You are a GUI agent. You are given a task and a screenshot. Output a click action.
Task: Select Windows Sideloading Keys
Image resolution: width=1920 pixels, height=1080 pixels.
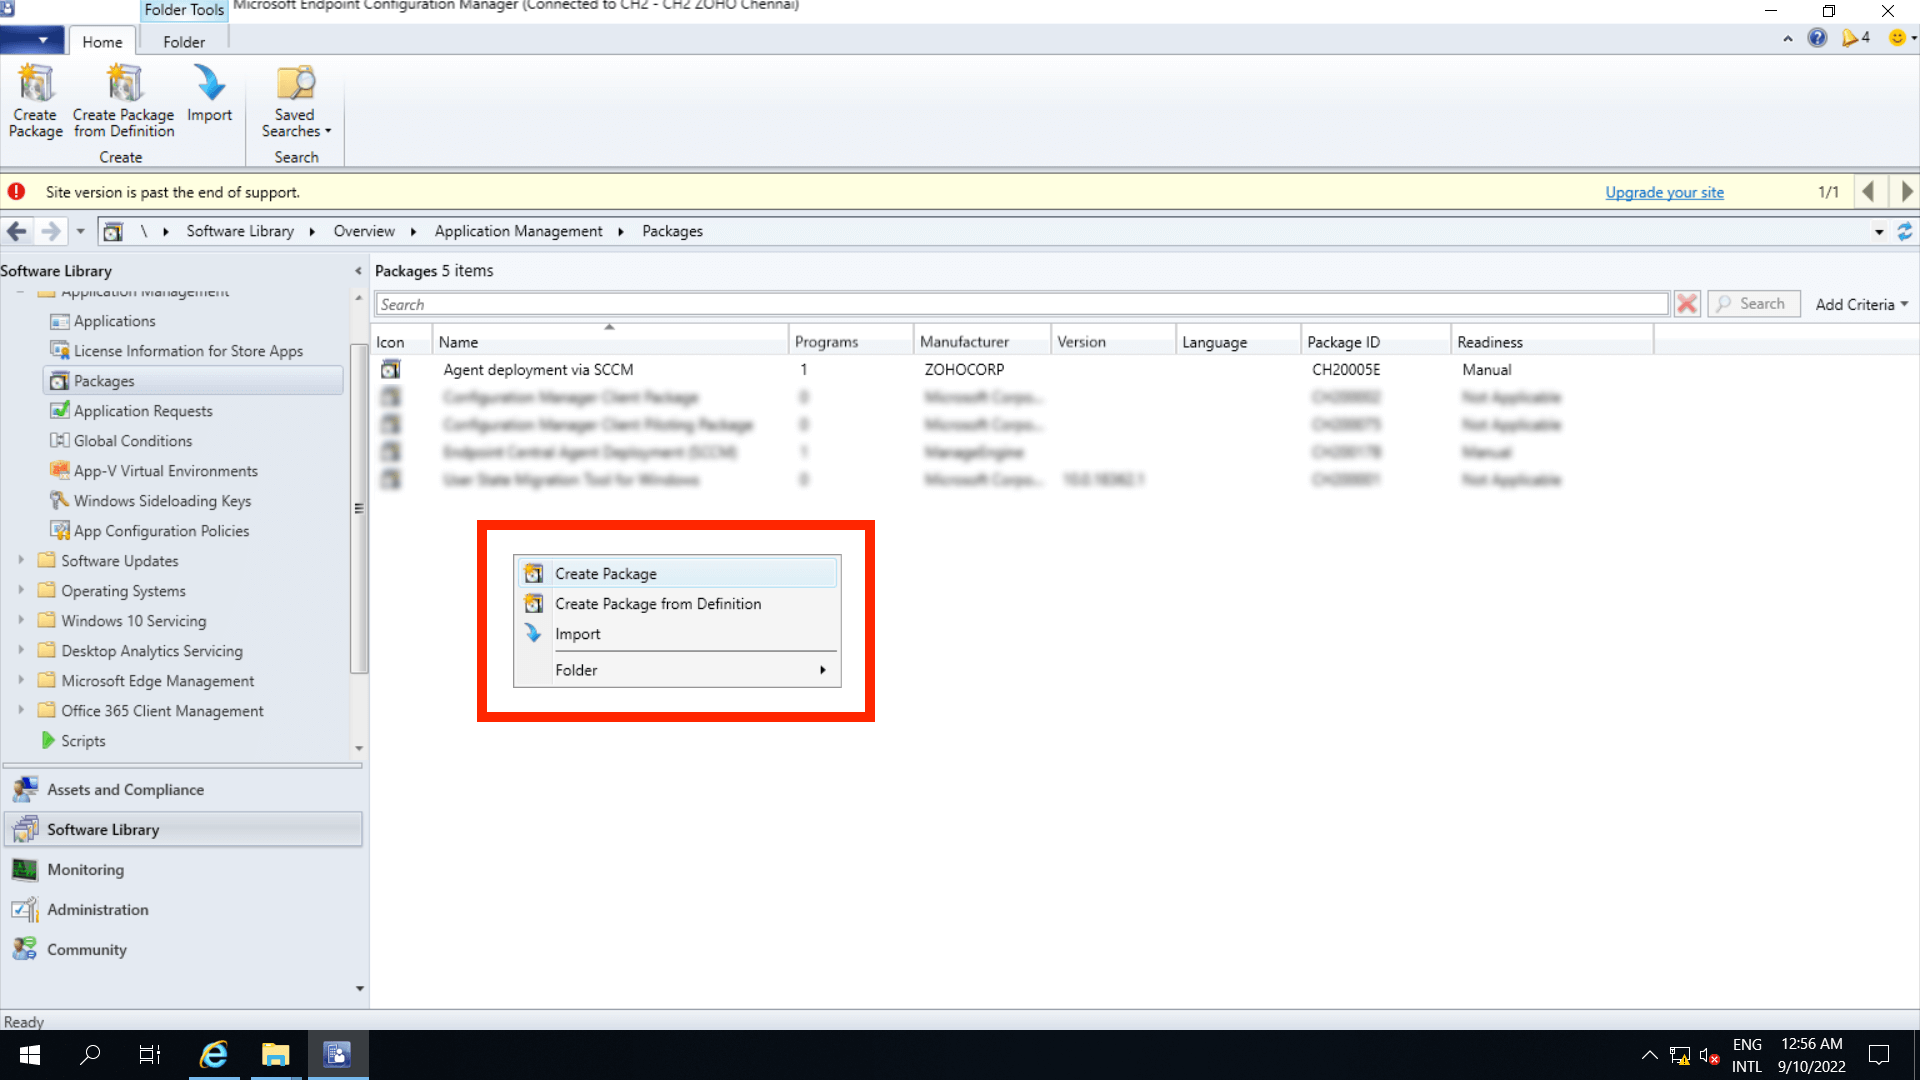coord(162,500)
